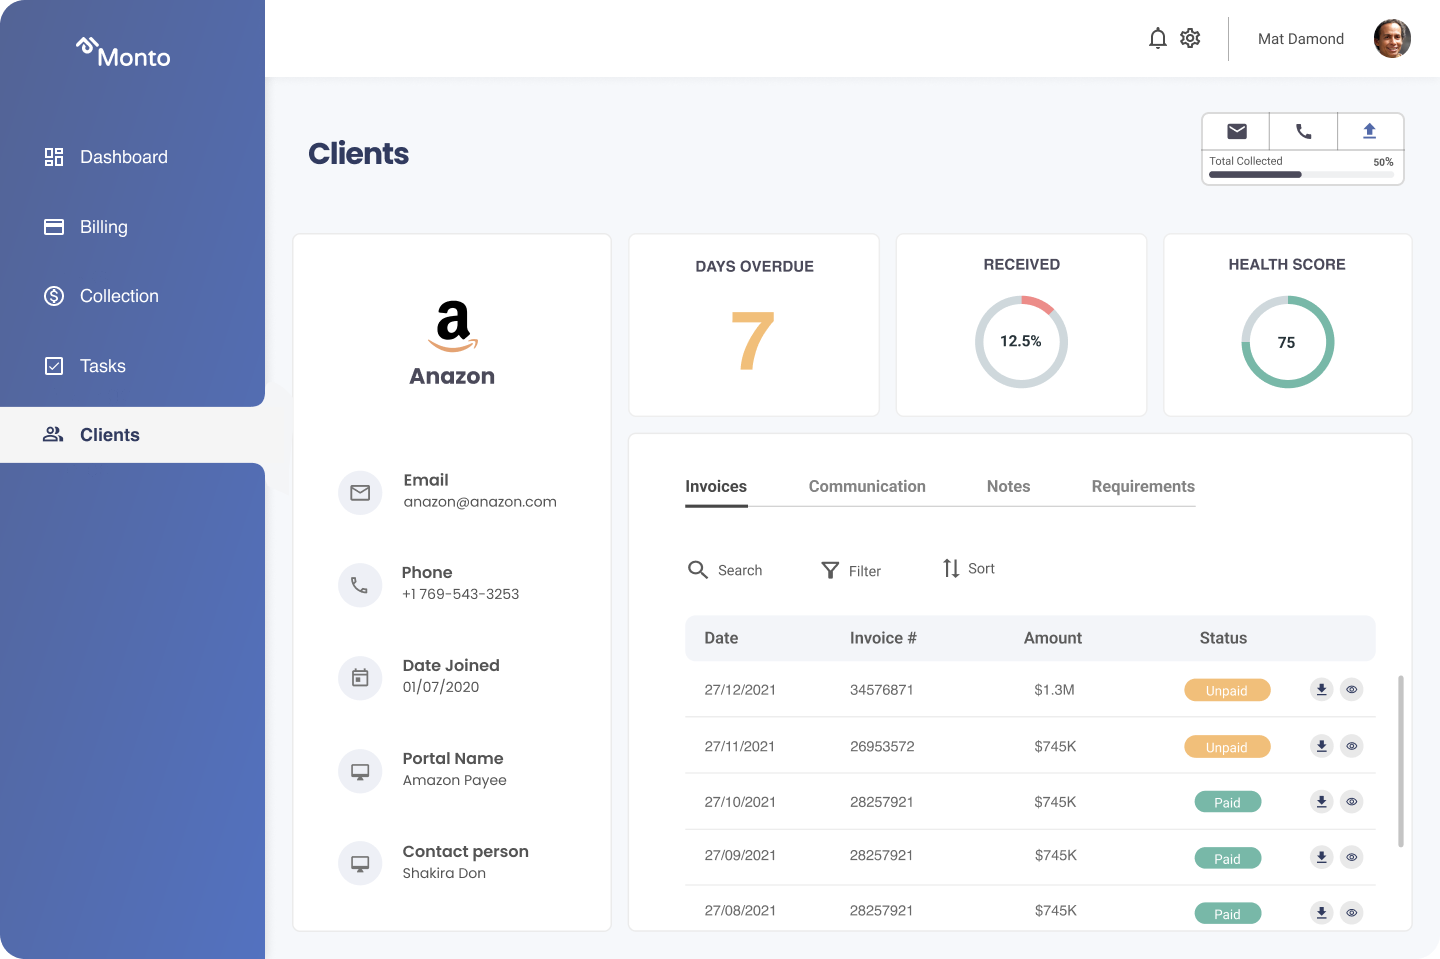Click the Paid badge for 27/09/2021
1440x959 pixels.
point(1228,858)
